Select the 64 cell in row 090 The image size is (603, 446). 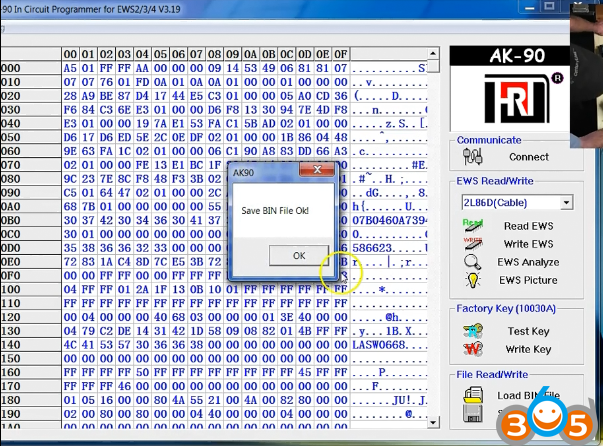[106, 193]
